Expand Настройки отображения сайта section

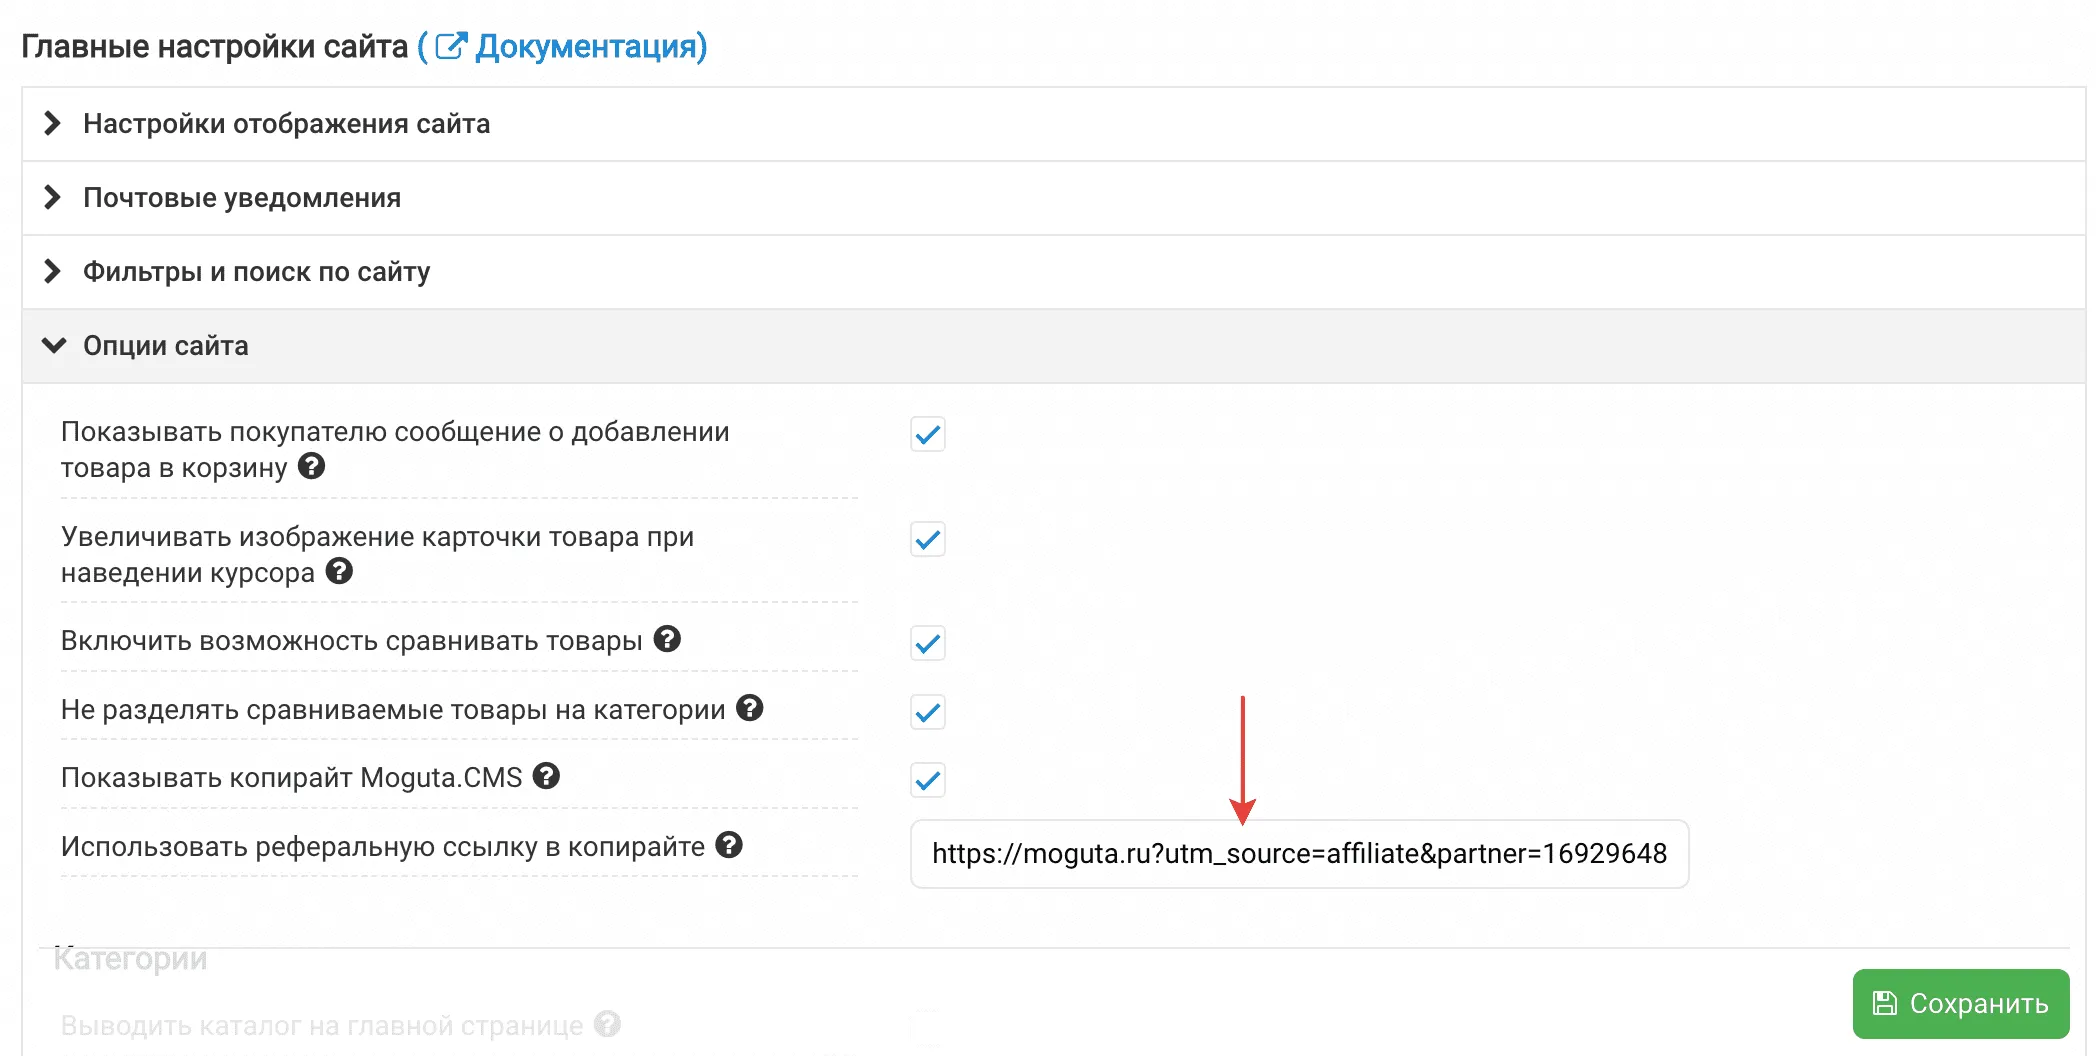point(1054,124)
